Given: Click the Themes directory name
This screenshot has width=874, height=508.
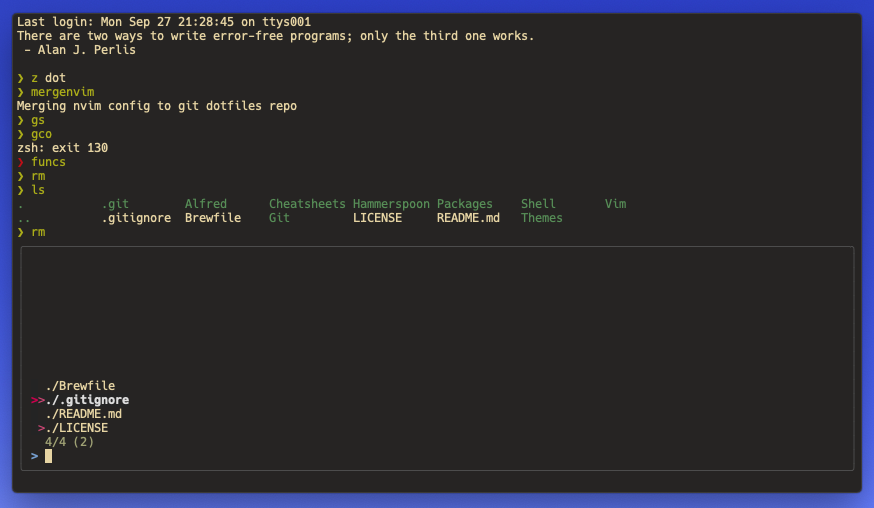Looking at the screenshot, I should (542, 218).
